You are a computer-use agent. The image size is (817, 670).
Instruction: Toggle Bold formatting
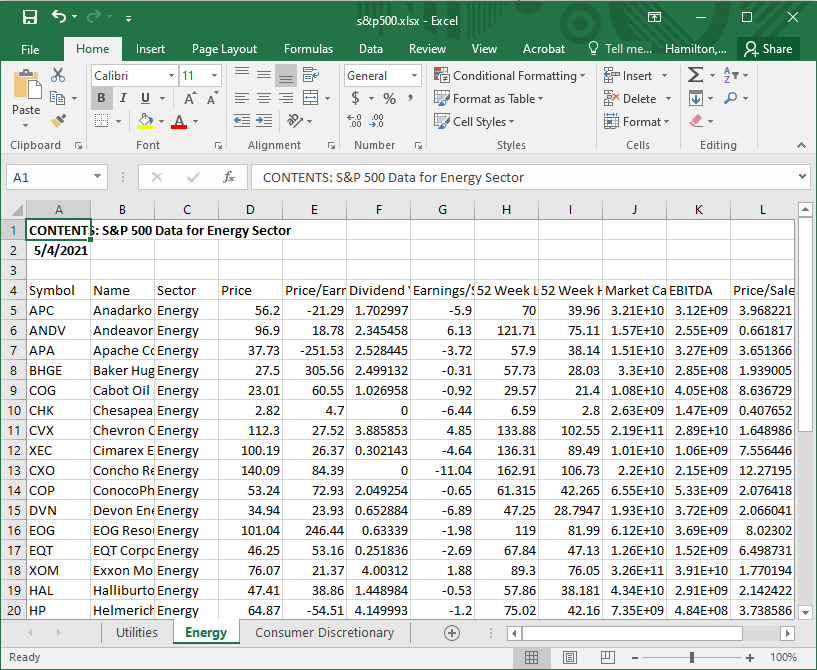click(x=101, y=99)
